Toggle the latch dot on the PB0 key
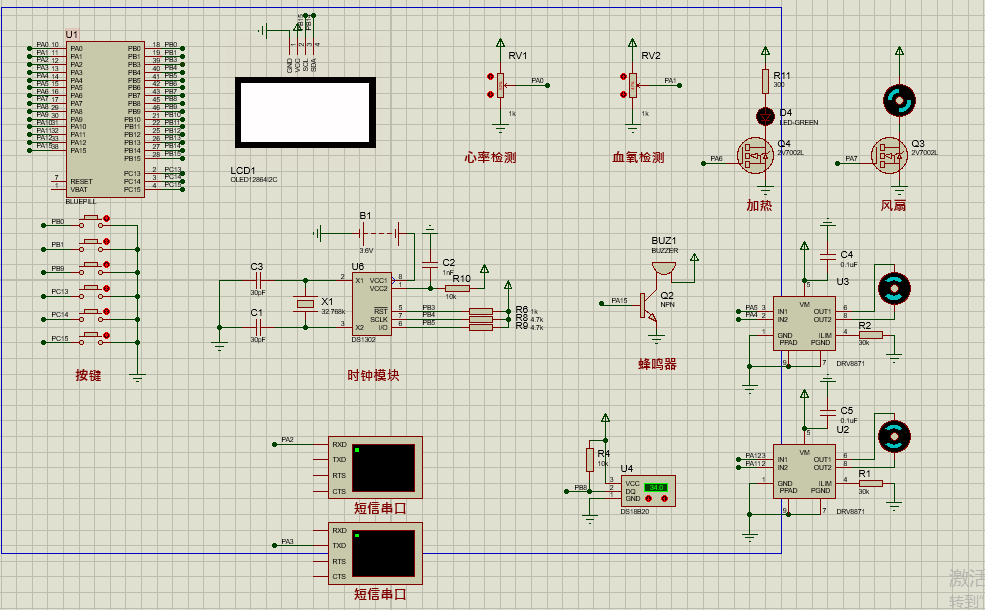Viewport: 985px width, 610px height. point(107,219)
